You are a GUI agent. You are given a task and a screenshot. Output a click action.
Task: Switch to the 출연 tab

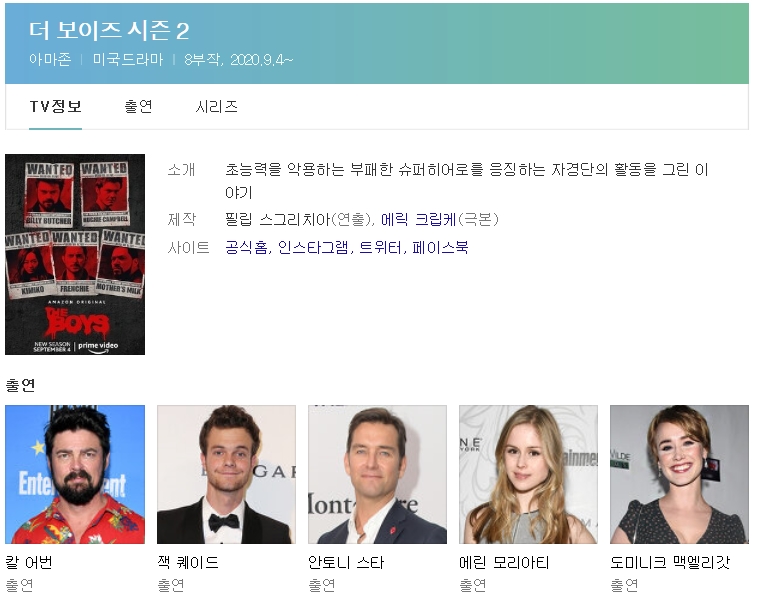click(138, 107)
